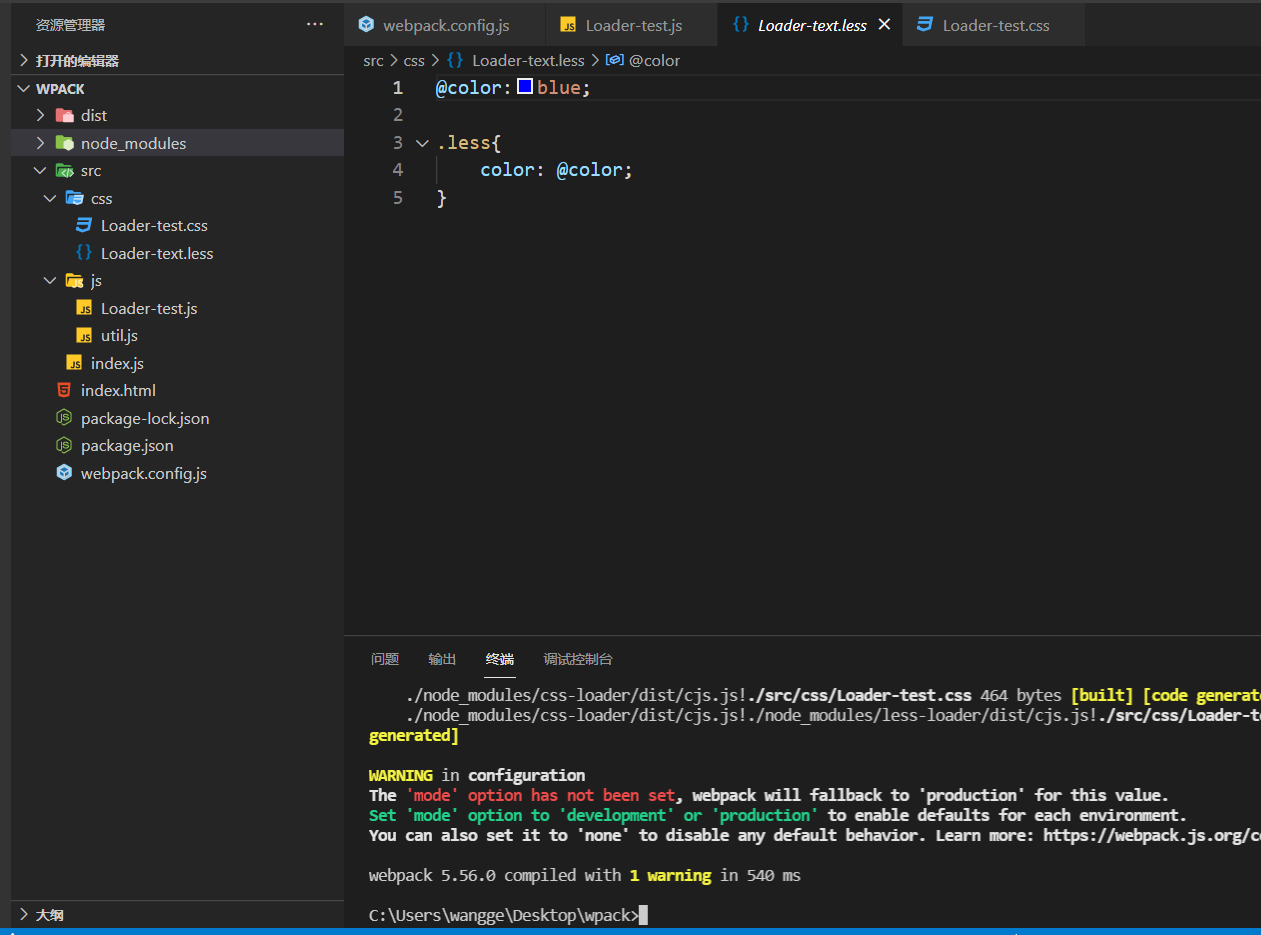This screenshot has width=1261, height=935.
Task: Open the 问题 problems panel tab
Action: (385, 659)
